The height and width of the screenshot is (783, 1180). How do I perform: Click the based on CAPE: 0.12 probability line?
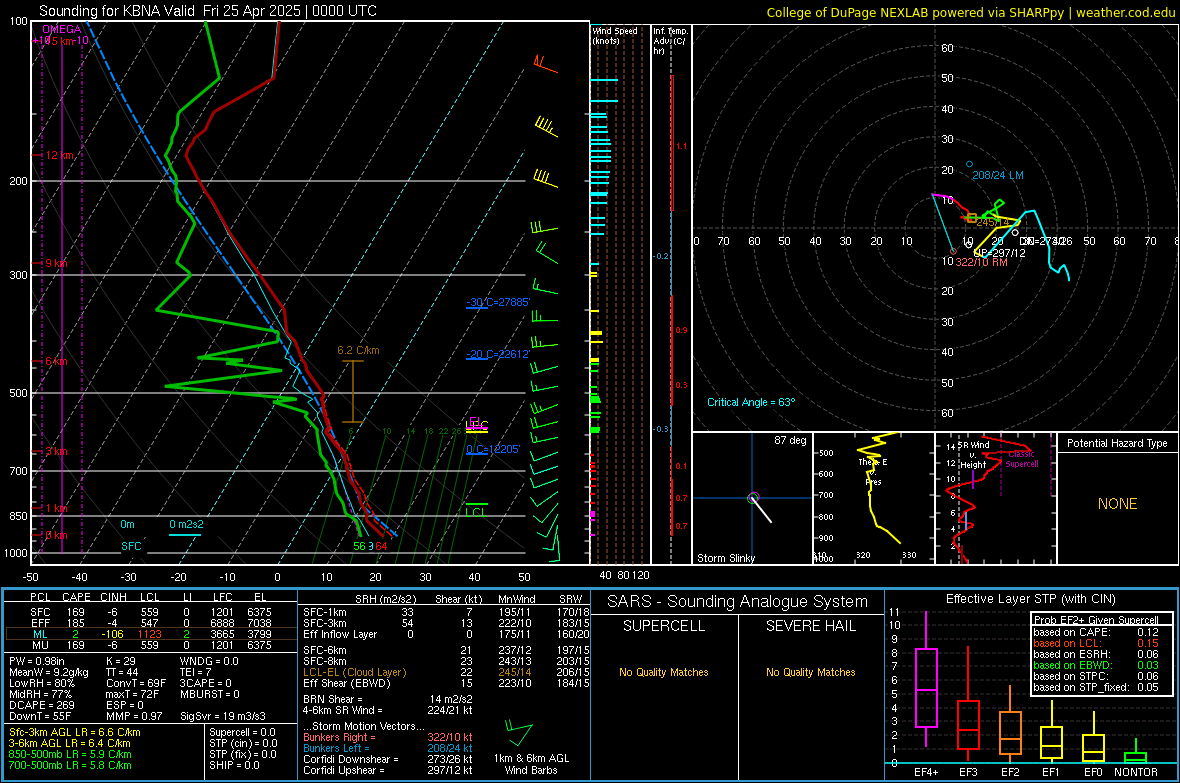pyautogui.click(x=1096, y=632)
